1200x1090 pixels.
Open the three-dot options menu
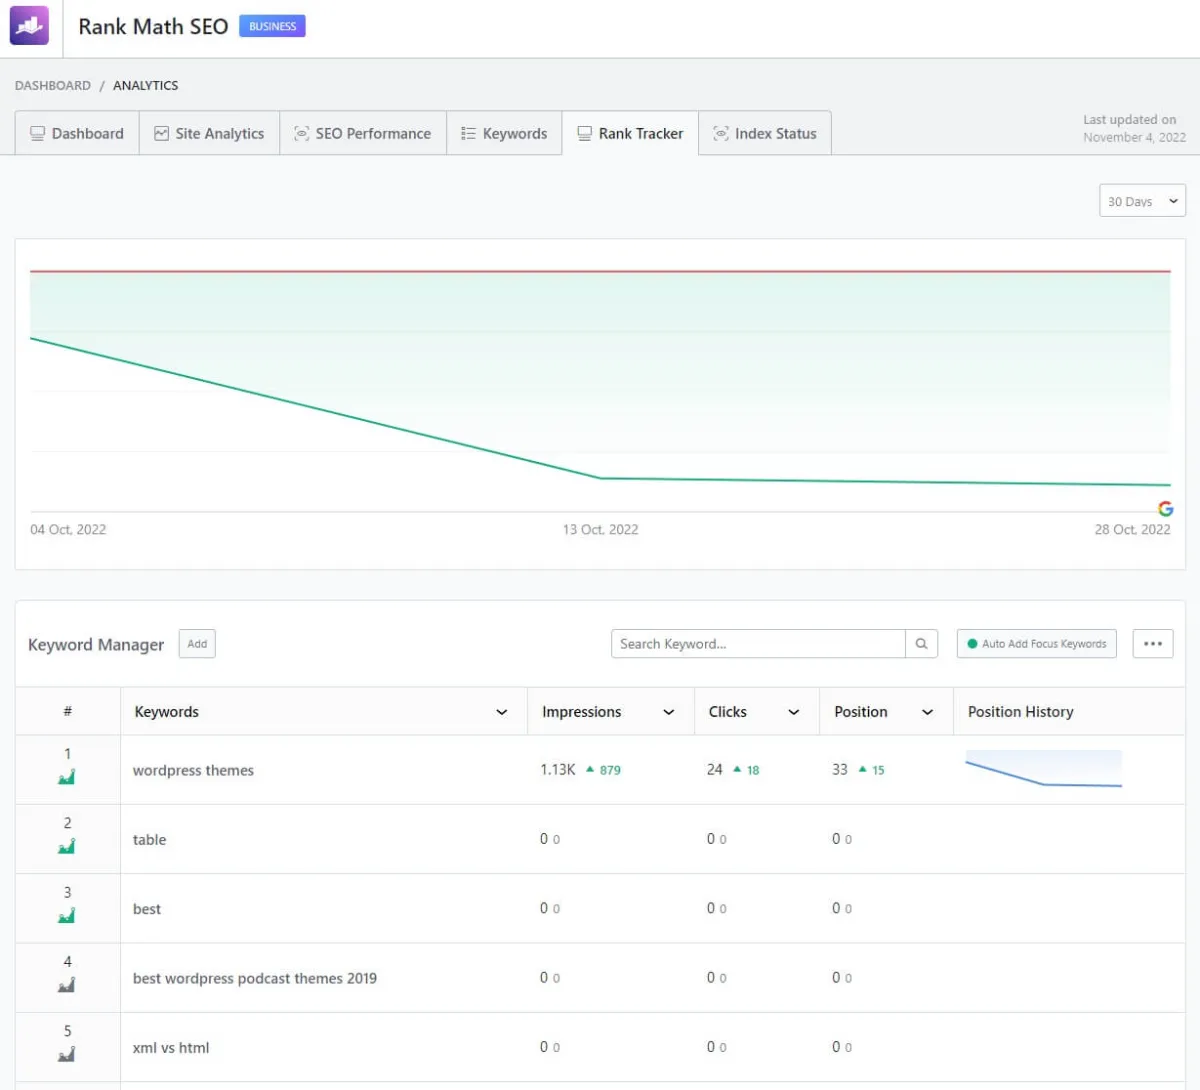pyautogui.click(x=1152, y=644)
